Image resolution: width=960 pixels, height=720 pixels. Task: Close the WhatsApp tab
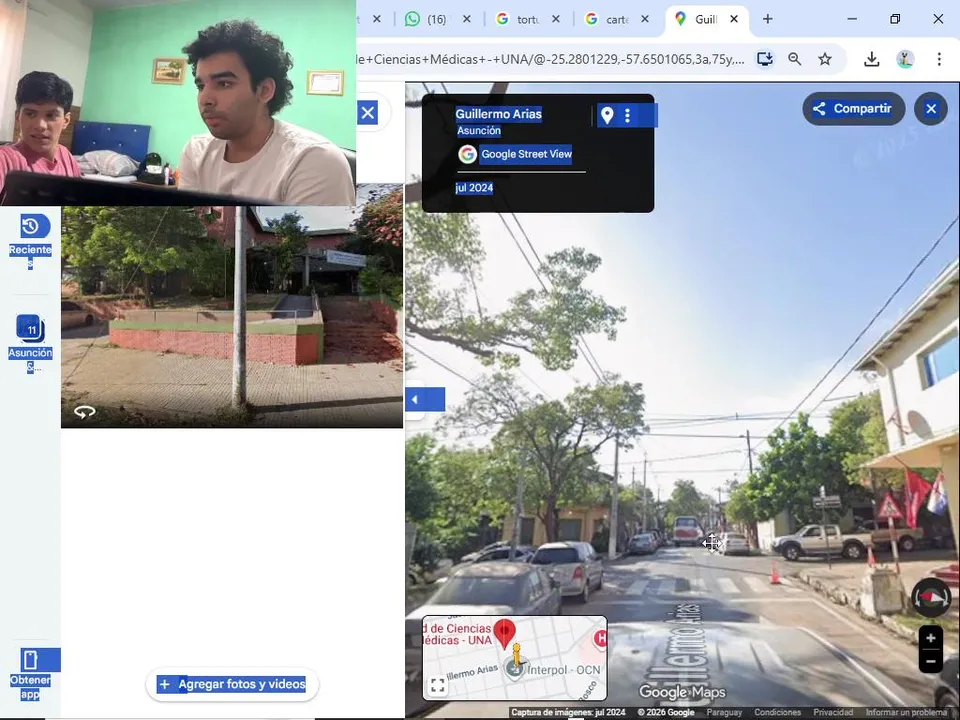(467, 19)
